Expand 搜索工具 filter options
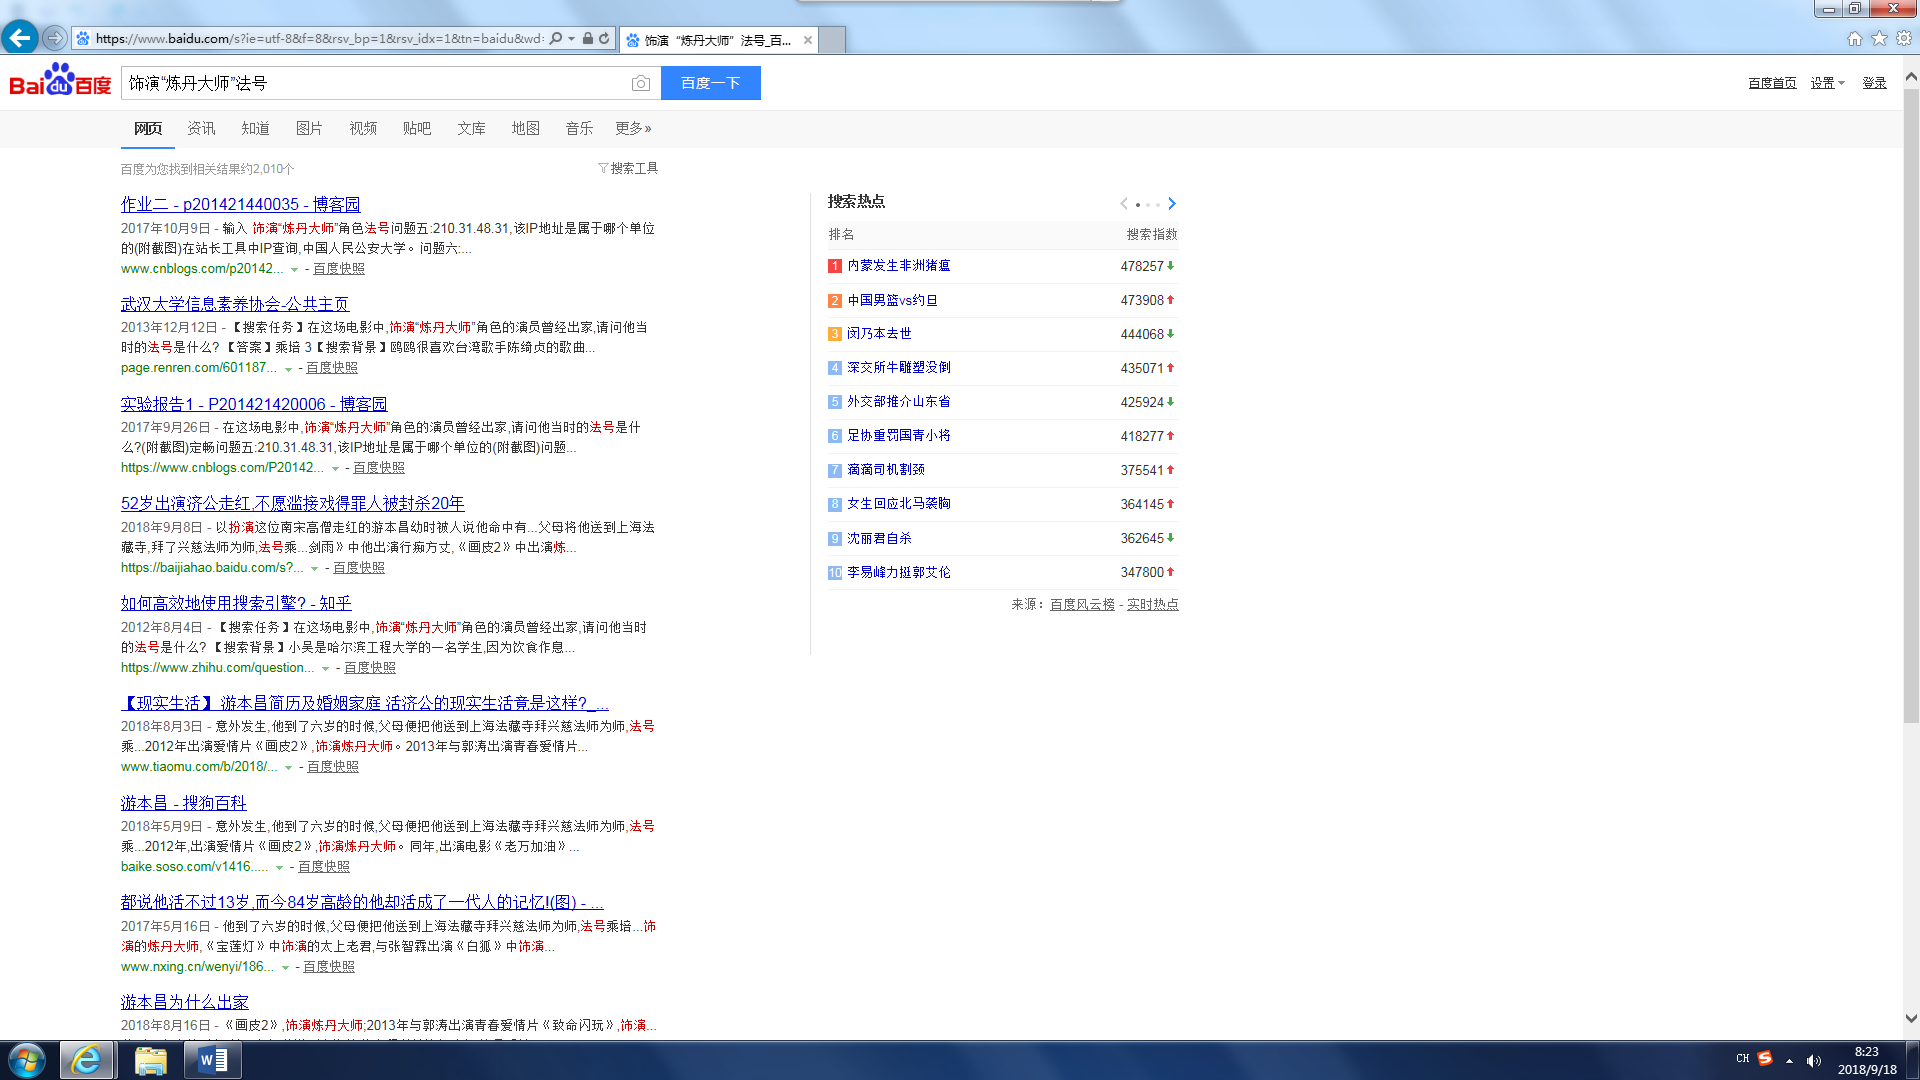The image size is (1920, 1080). (628, 169)
